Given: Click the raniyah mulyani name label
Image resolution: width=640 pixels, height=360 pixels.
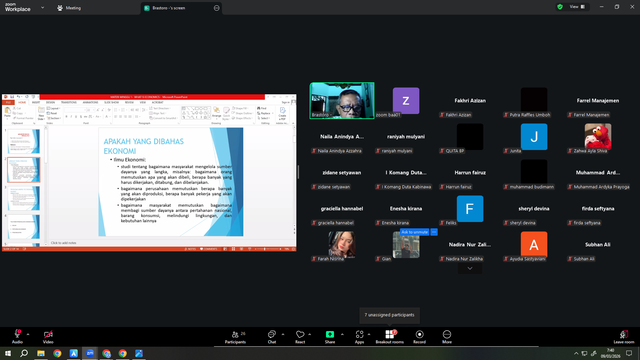Looking at the screenshot, I should [x=394, y=151].
